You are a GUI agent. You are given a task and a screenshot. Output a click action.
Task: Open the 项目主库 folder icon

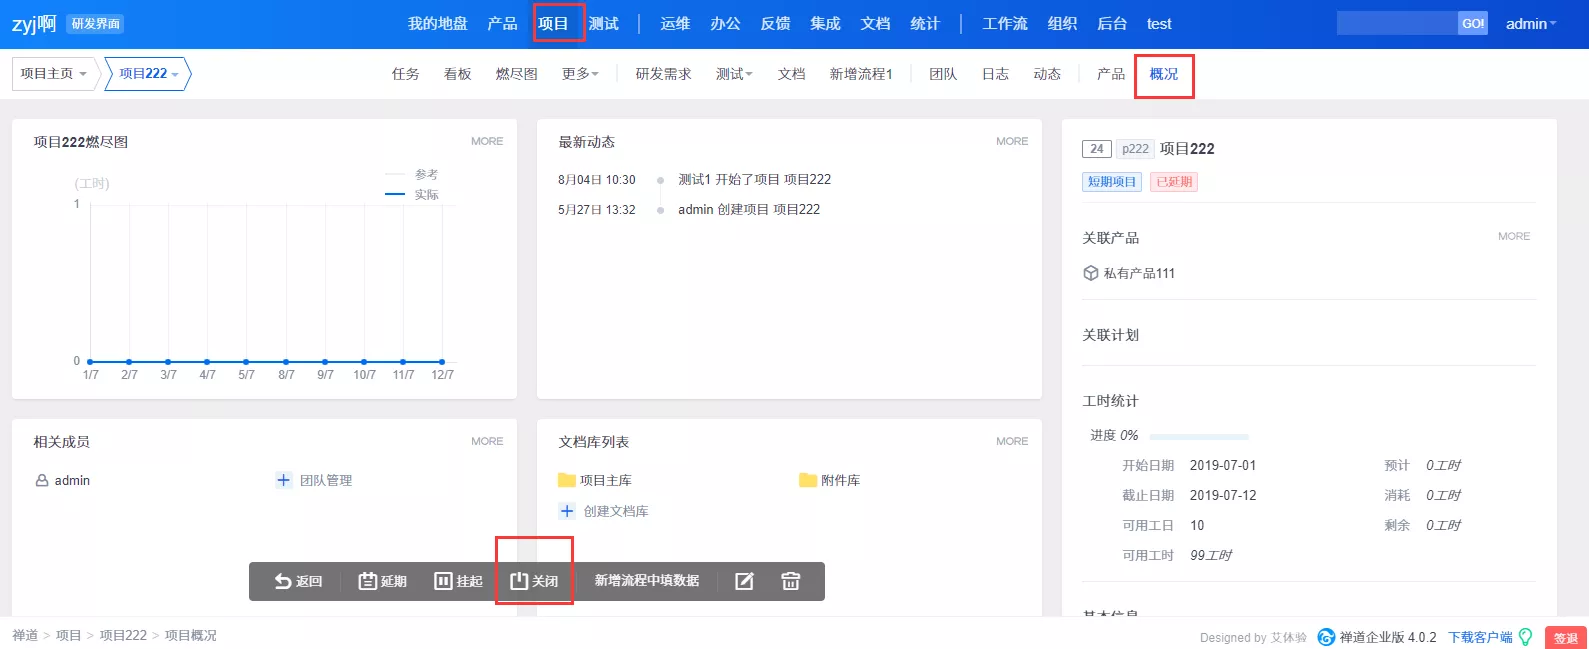567,480
